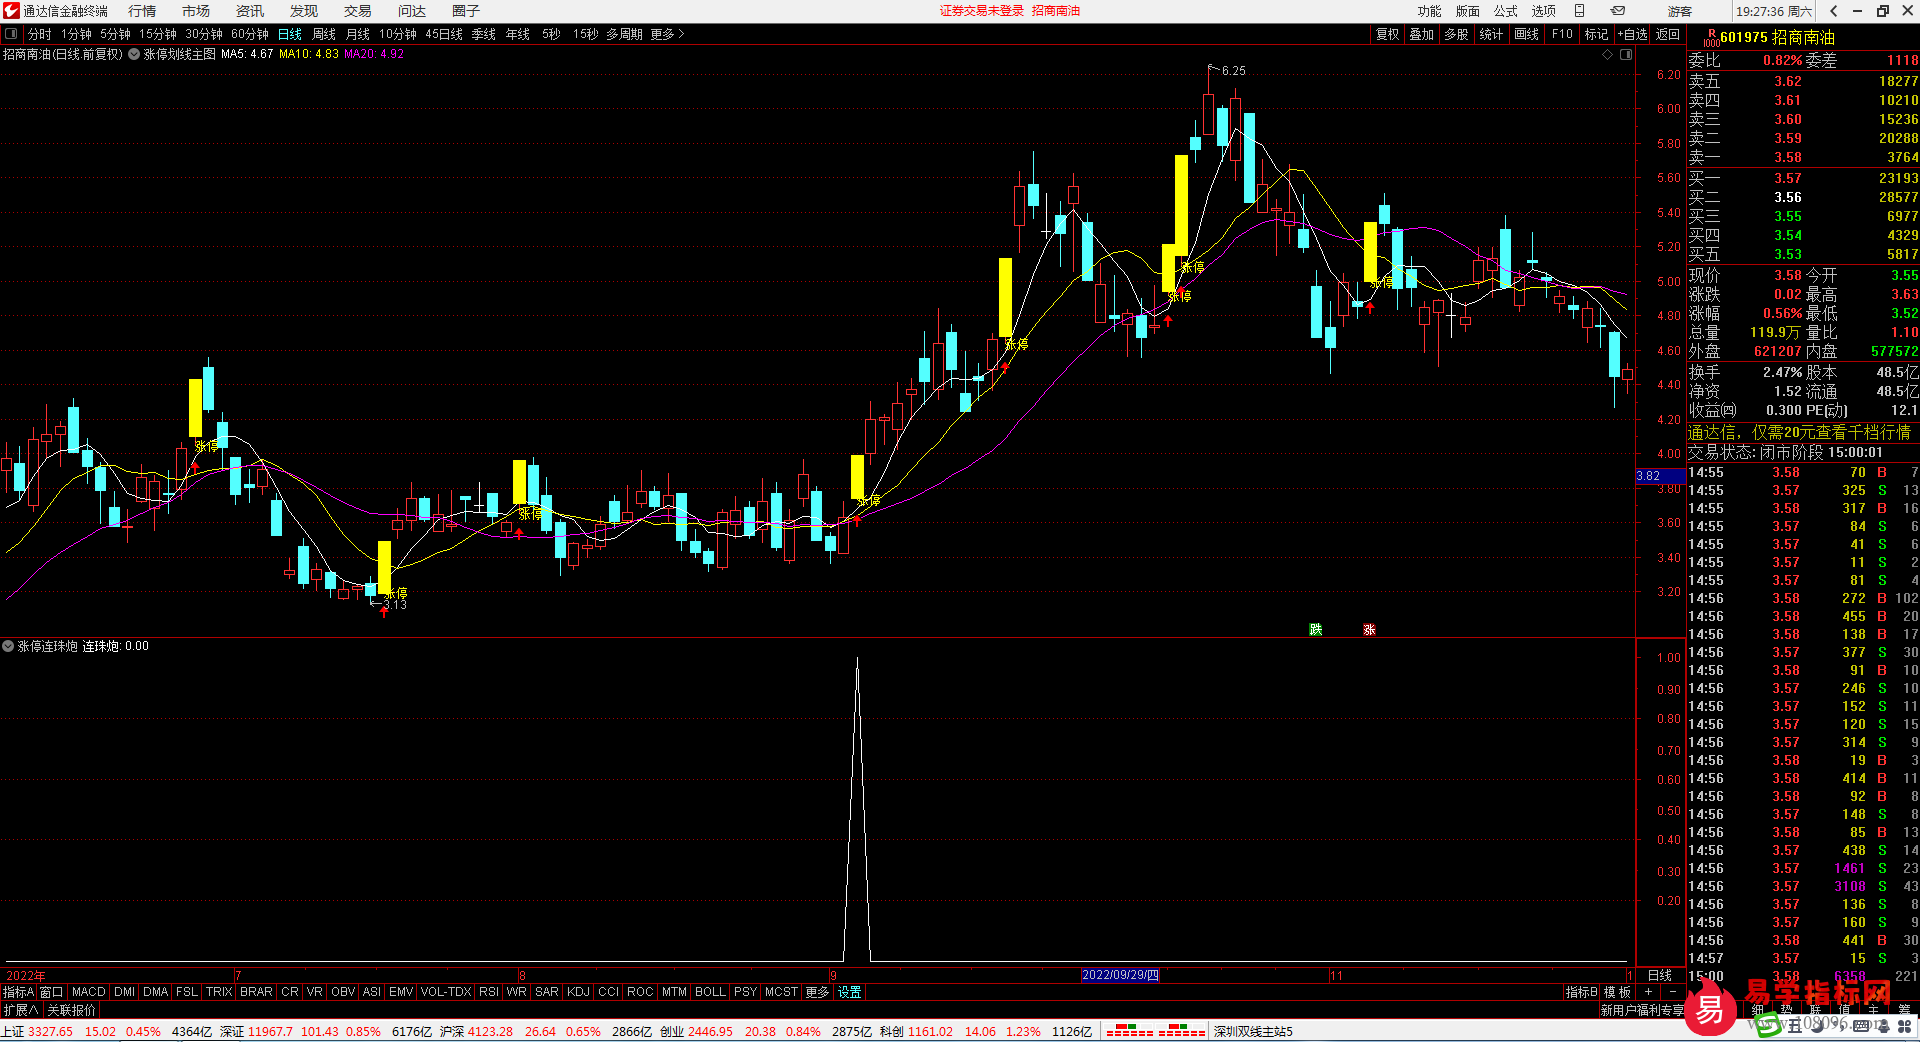Toggle the 扩展 panel expander
This screenshot has width=1920, height=1042.
20,1010
